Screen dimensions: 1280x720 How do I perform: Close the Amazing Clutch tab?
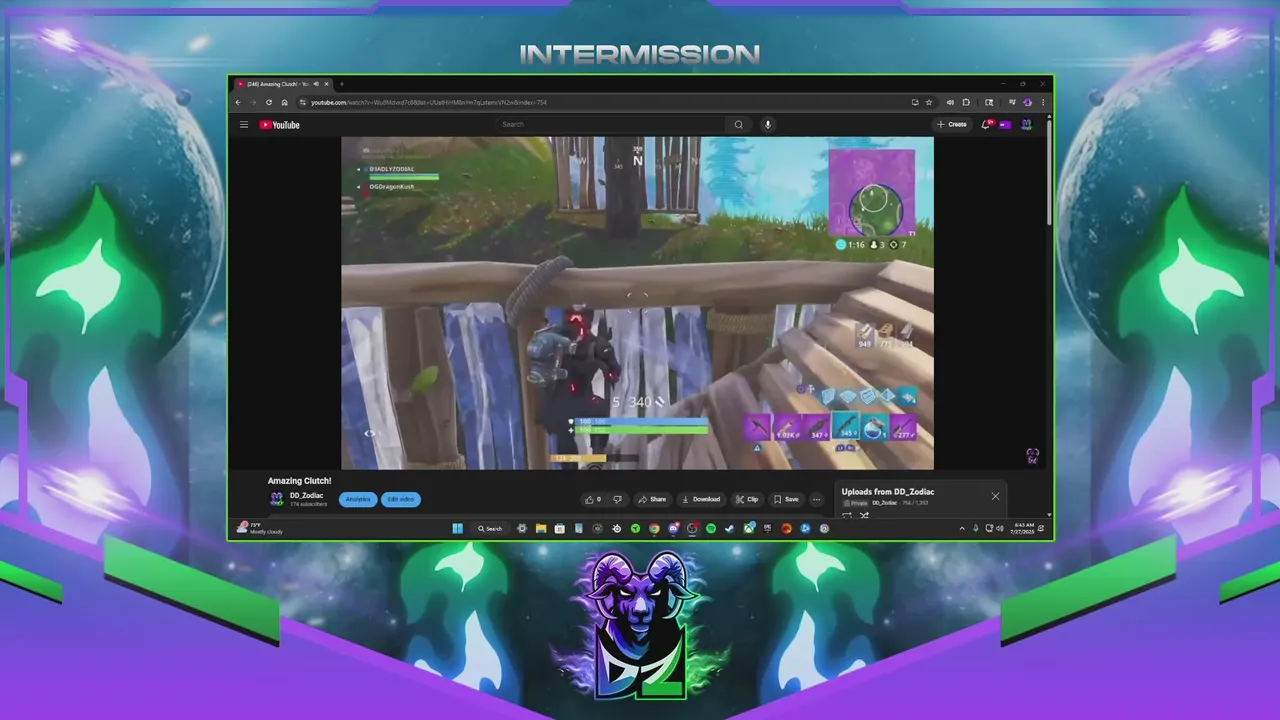point(327,84)
